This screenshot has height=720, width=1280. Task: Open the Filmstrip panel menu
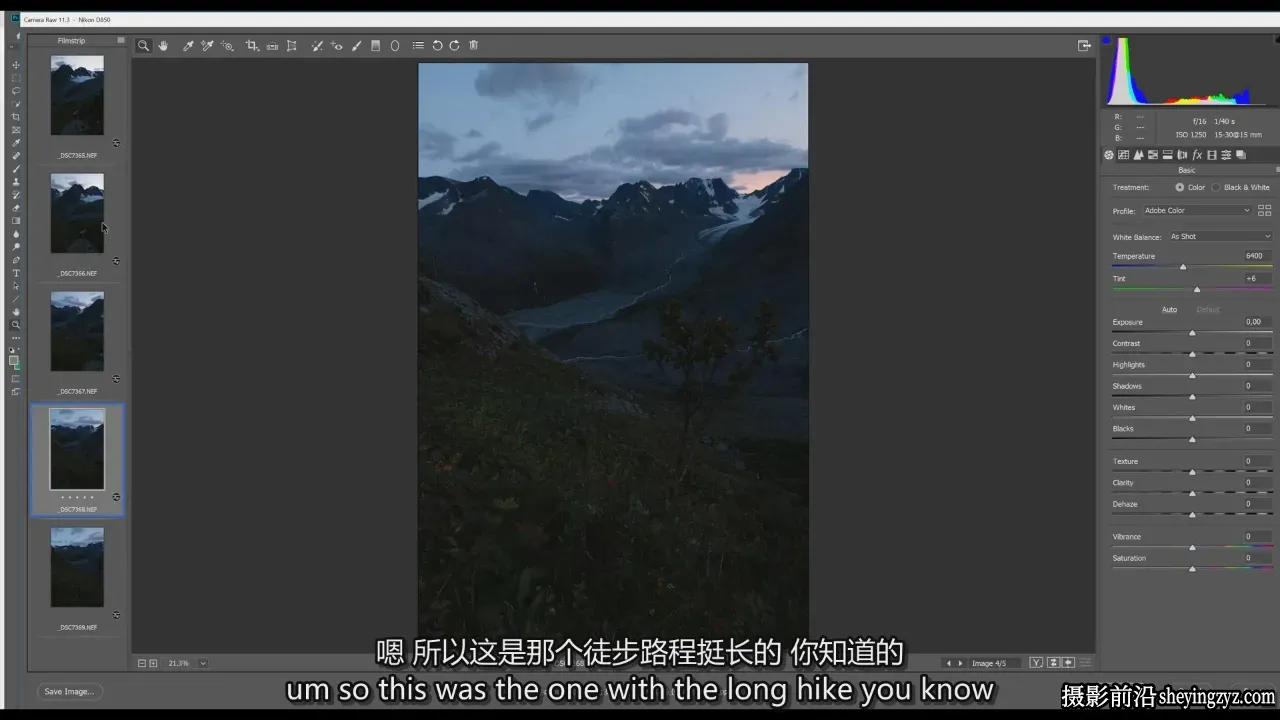pyautogui.click(x=121, y=41)
